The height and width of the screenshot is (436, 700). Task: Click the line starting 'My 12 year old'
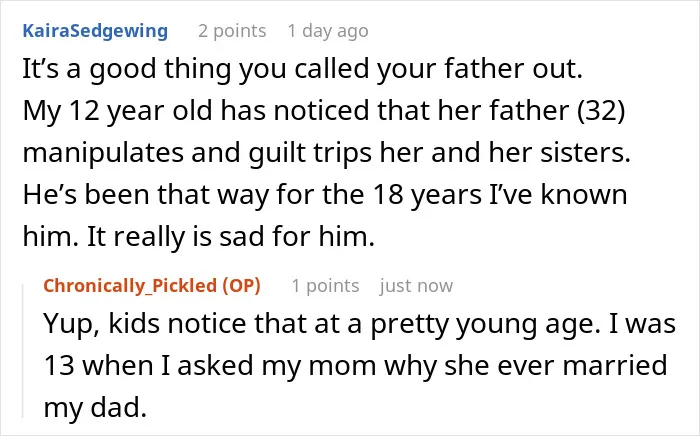[x=324, y=111]
